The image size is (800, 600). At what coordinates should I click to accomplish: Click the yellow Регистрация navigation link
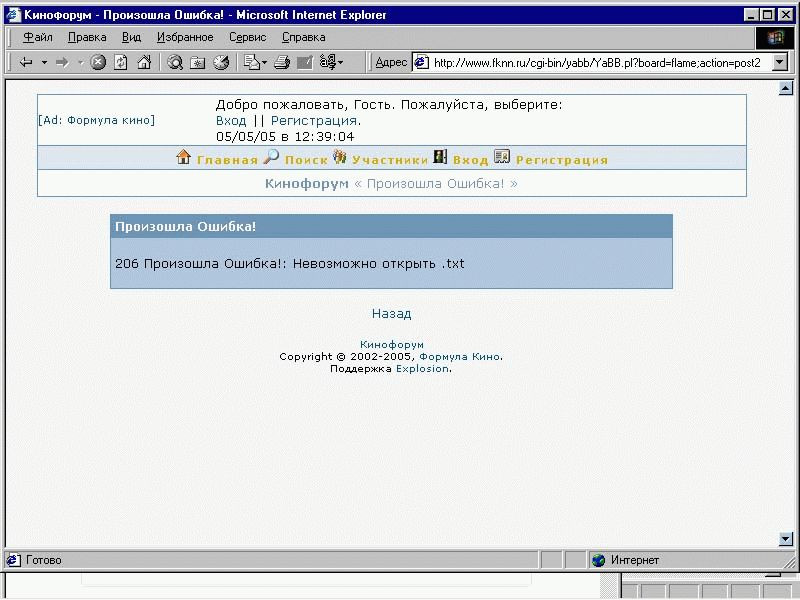click(562, 160)
